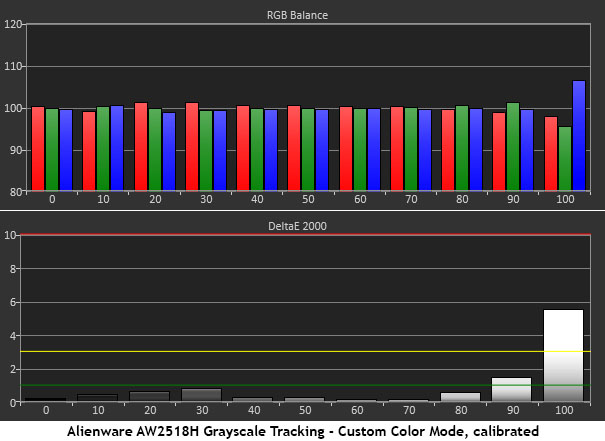Choose the 90 label on DeltaE x-axis
Viewport: 605px width, 441px height.
tap(513, 410)
